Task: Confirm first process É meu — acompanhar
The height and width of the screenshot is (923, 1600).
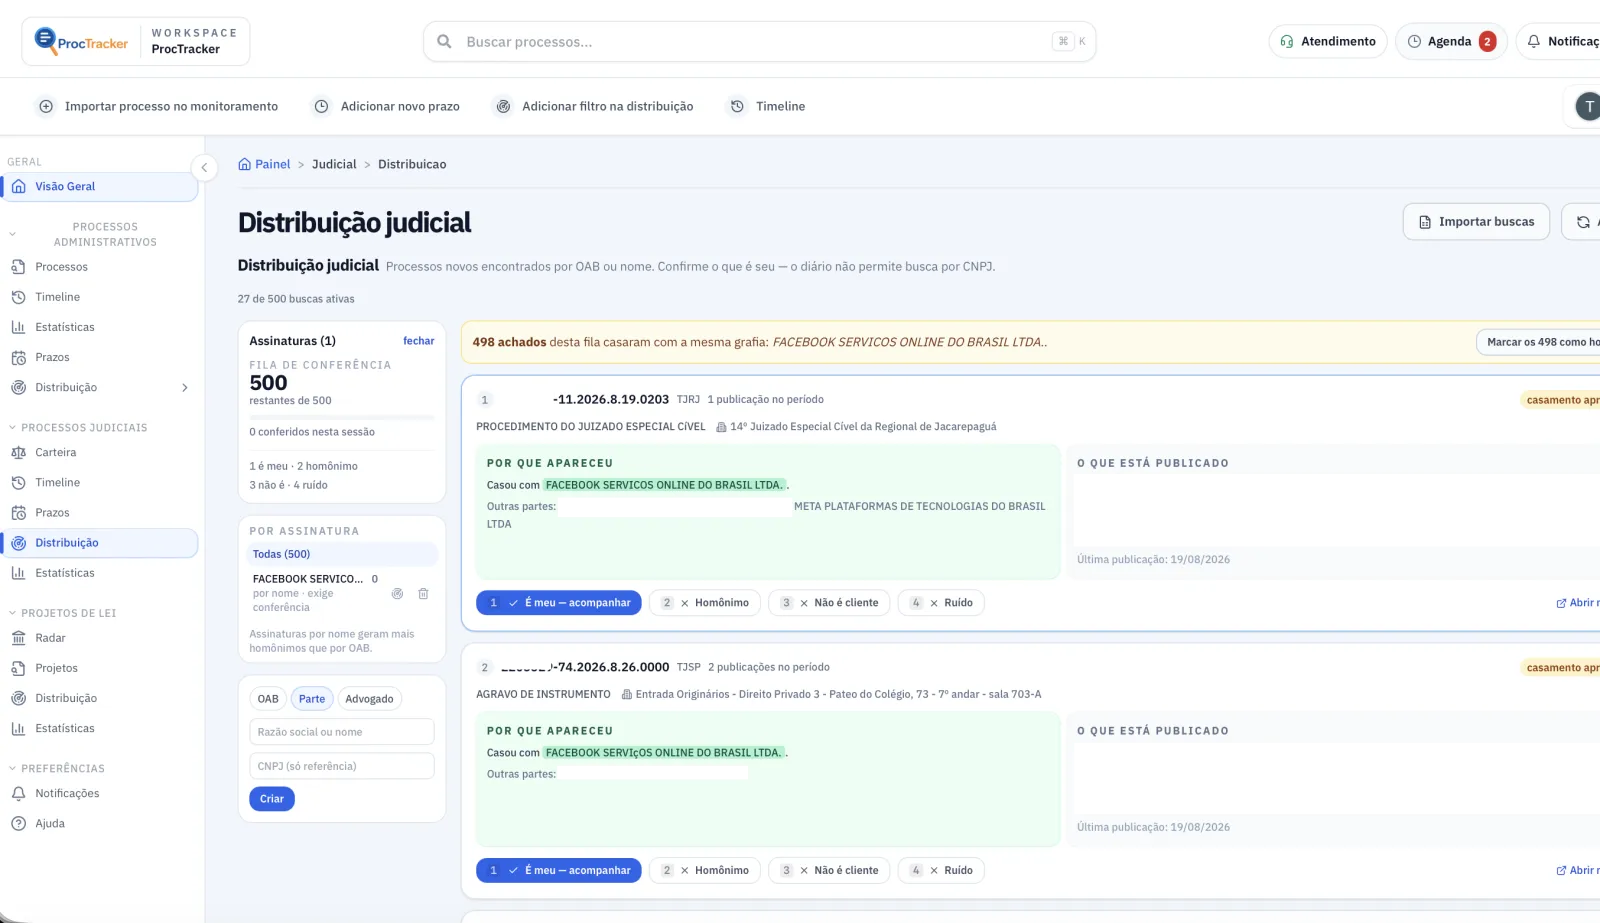Action: [x=558, y=603]
